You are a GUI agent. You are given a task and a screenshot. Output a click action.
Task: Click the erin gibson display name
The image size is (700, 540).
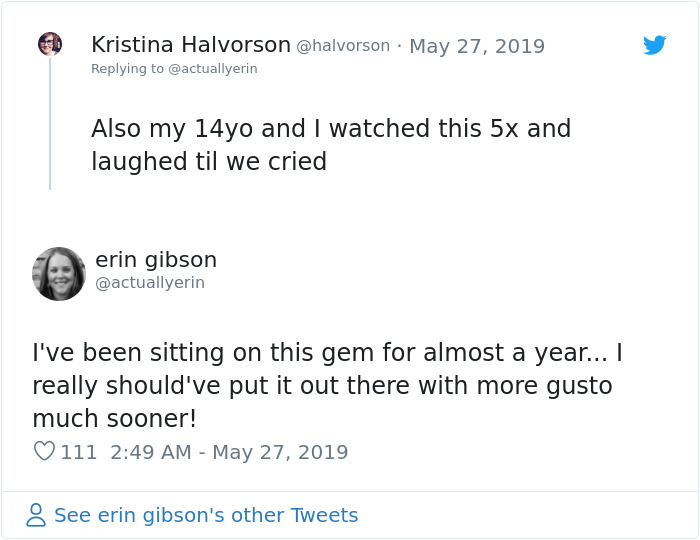pyautogui.click(x=156, y=260)
